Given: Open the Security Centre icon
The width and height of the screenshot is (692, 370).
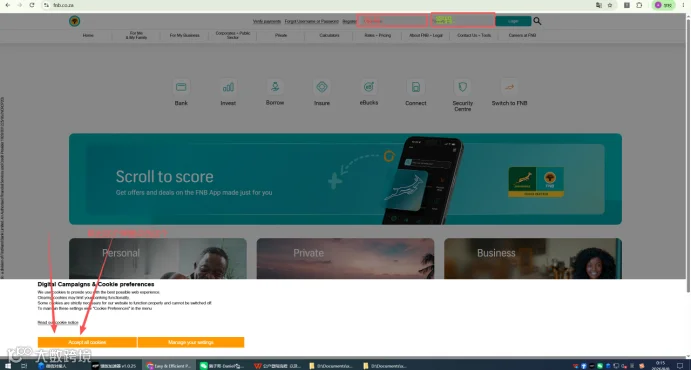Looking at the screenshot, I should pos(463,87).
